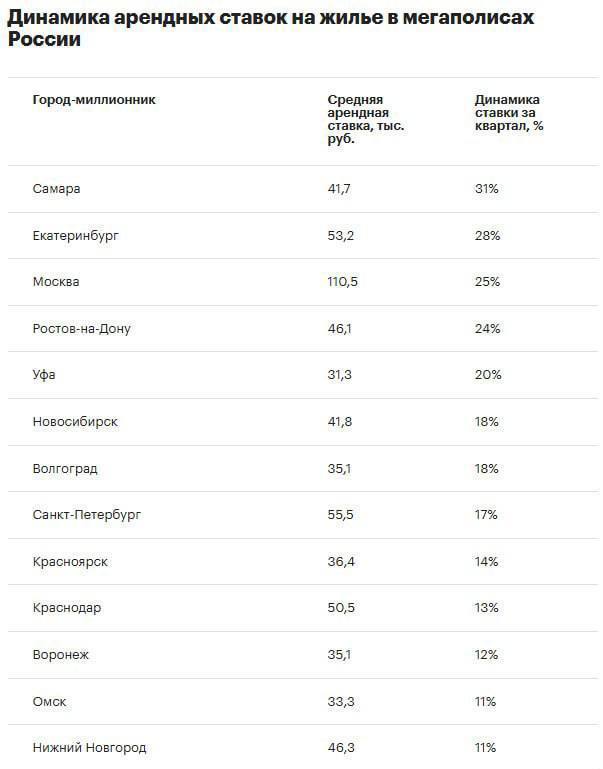
Task: Click Краснодар rent value 50,5
Action: point(341,608)
